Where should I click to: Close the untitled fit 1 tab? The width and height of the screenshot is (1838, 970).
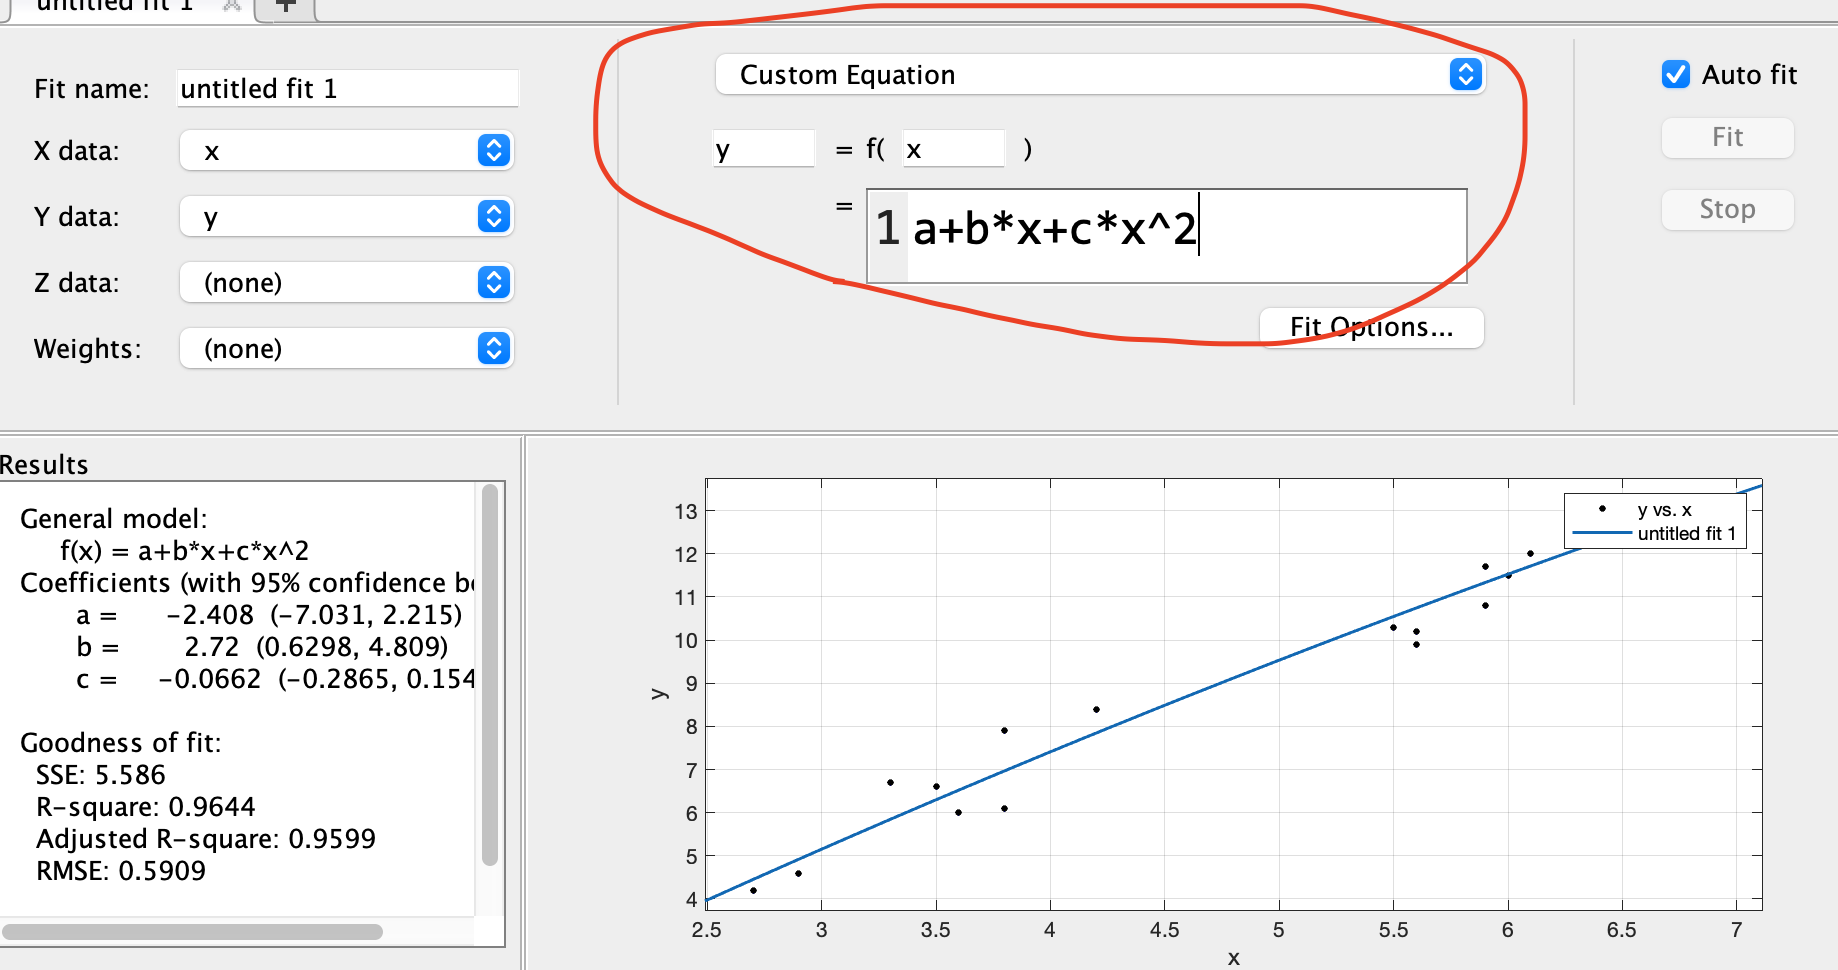pos(231,7)
